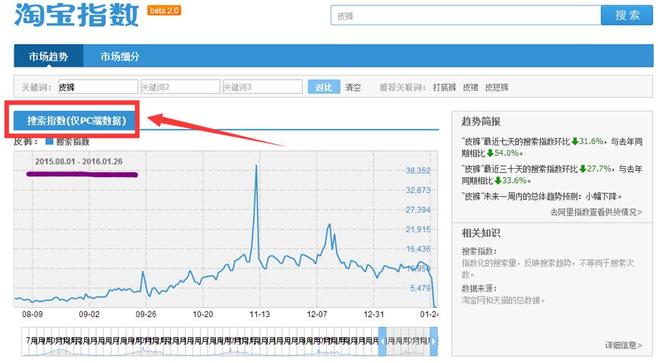658x363 pixels.
Task: Click the left handle of timeline range slider
Action: coord(382,342)
